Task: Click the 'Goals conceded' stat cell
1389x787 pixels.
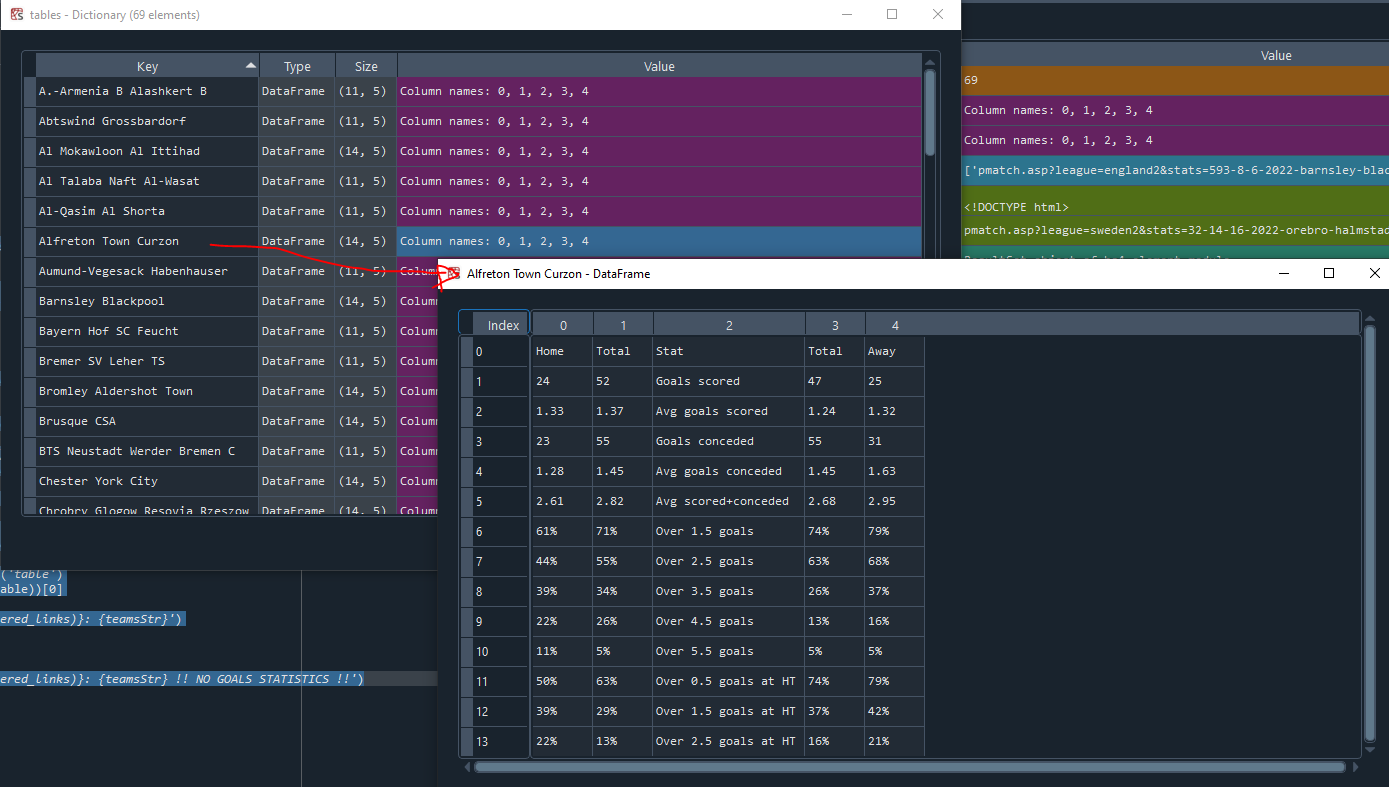Action: 729,441
